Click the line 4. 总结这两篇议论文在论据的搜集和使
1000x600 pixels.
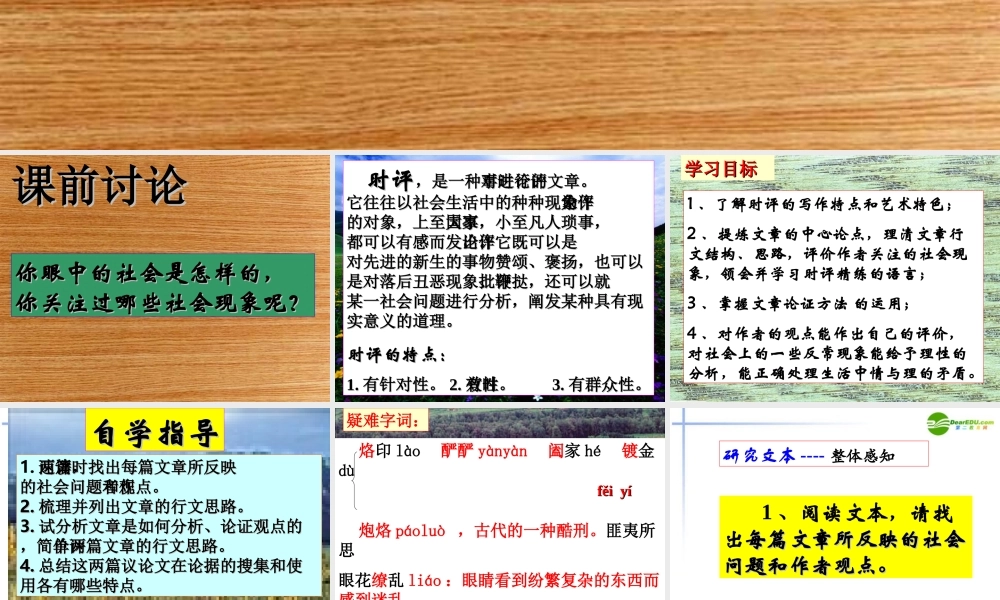tap(161, 566)
